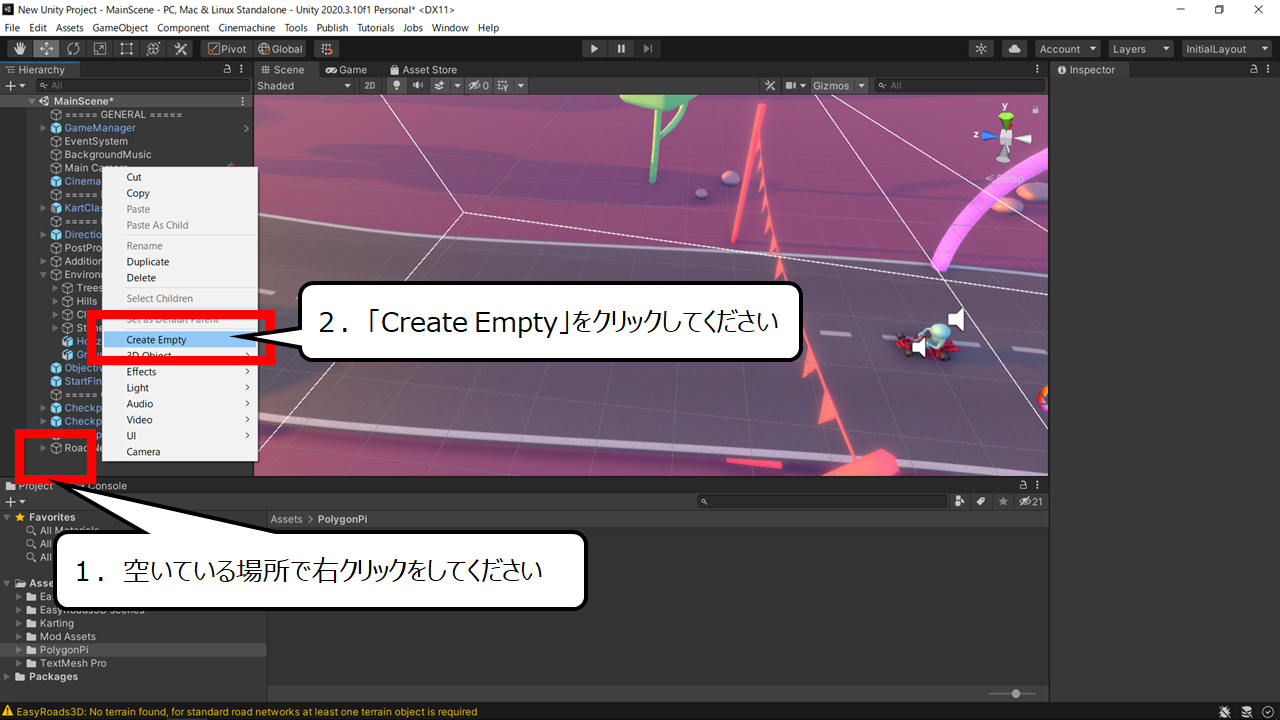Select the Transform tool
1280x720 pixels.
(x=153, y=48)
